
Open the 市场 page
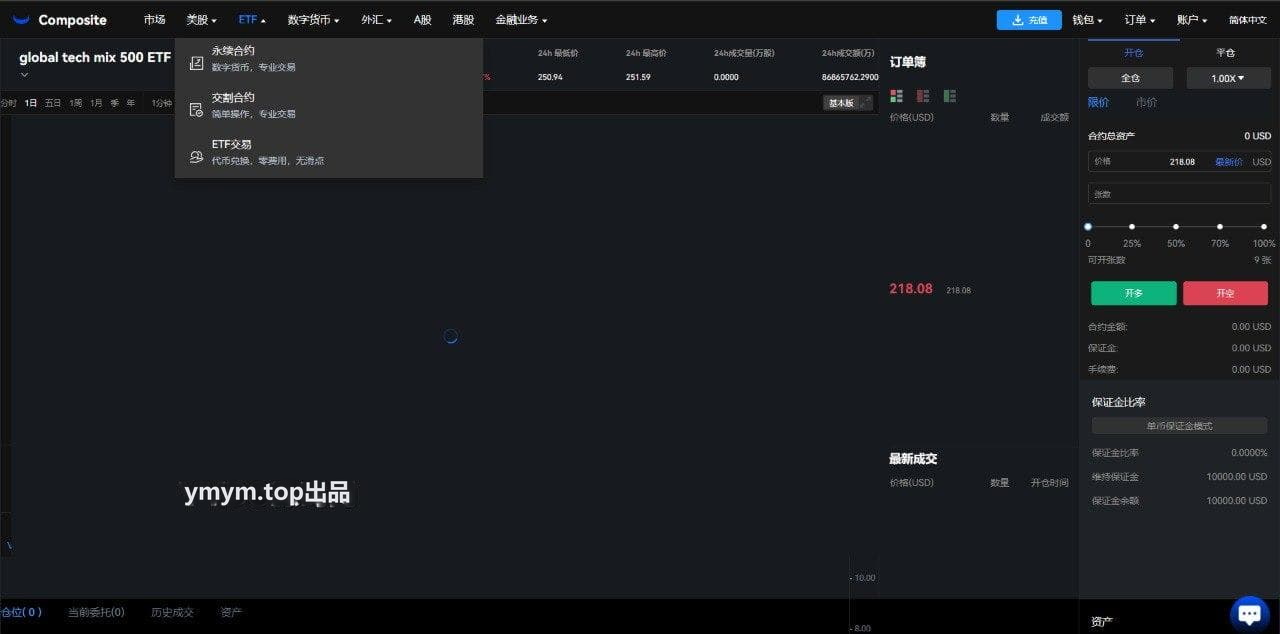pos(154,20)
